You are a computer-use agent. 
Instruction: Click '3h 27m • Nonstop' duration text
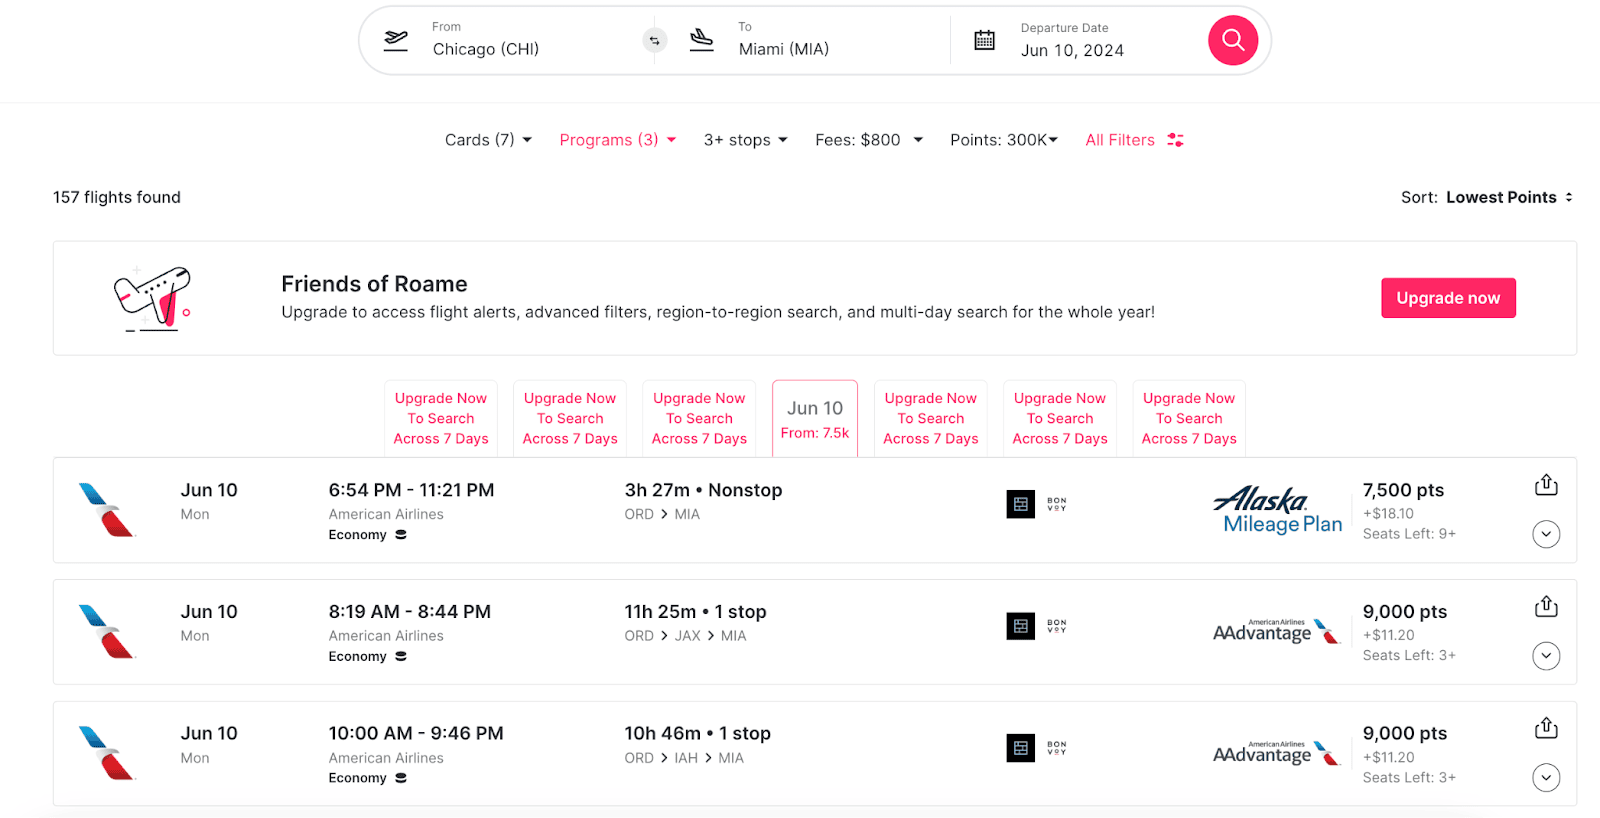[703, 490]
